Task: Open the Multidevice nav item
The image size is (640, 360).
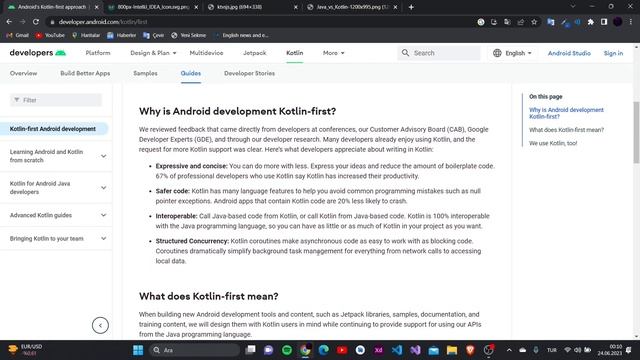Action: pyautogui.click(x=206, y=53)
